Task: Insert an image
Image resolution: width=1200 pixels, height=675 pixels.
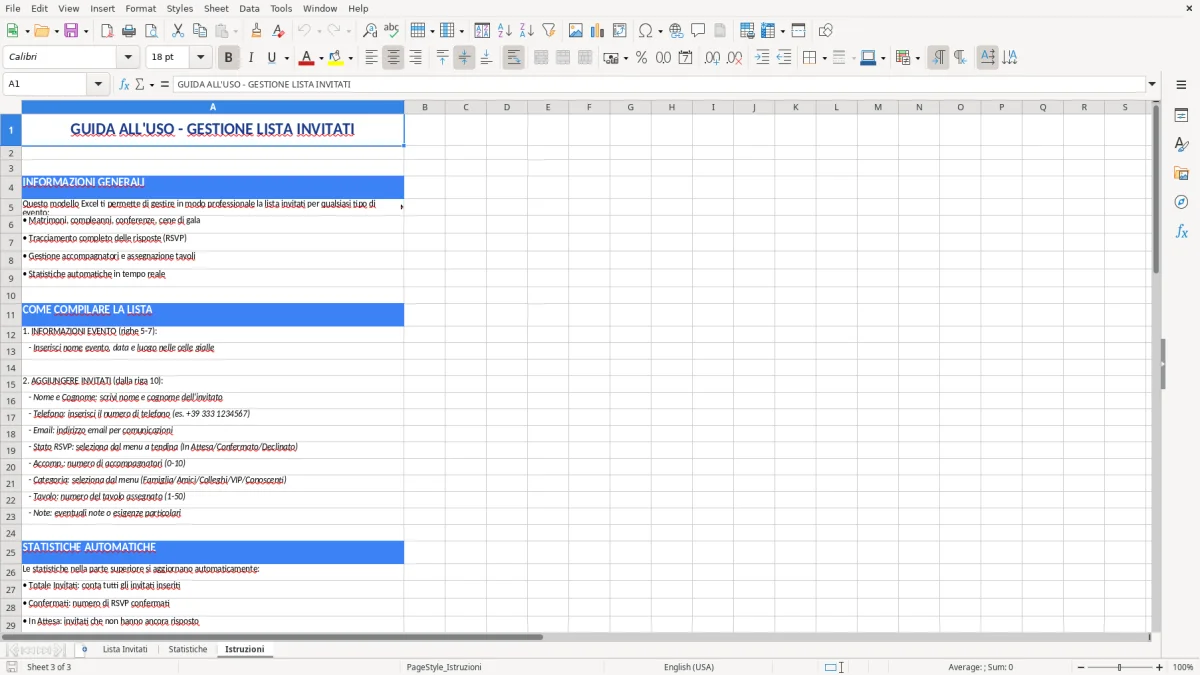Action: tap(576, 30)
